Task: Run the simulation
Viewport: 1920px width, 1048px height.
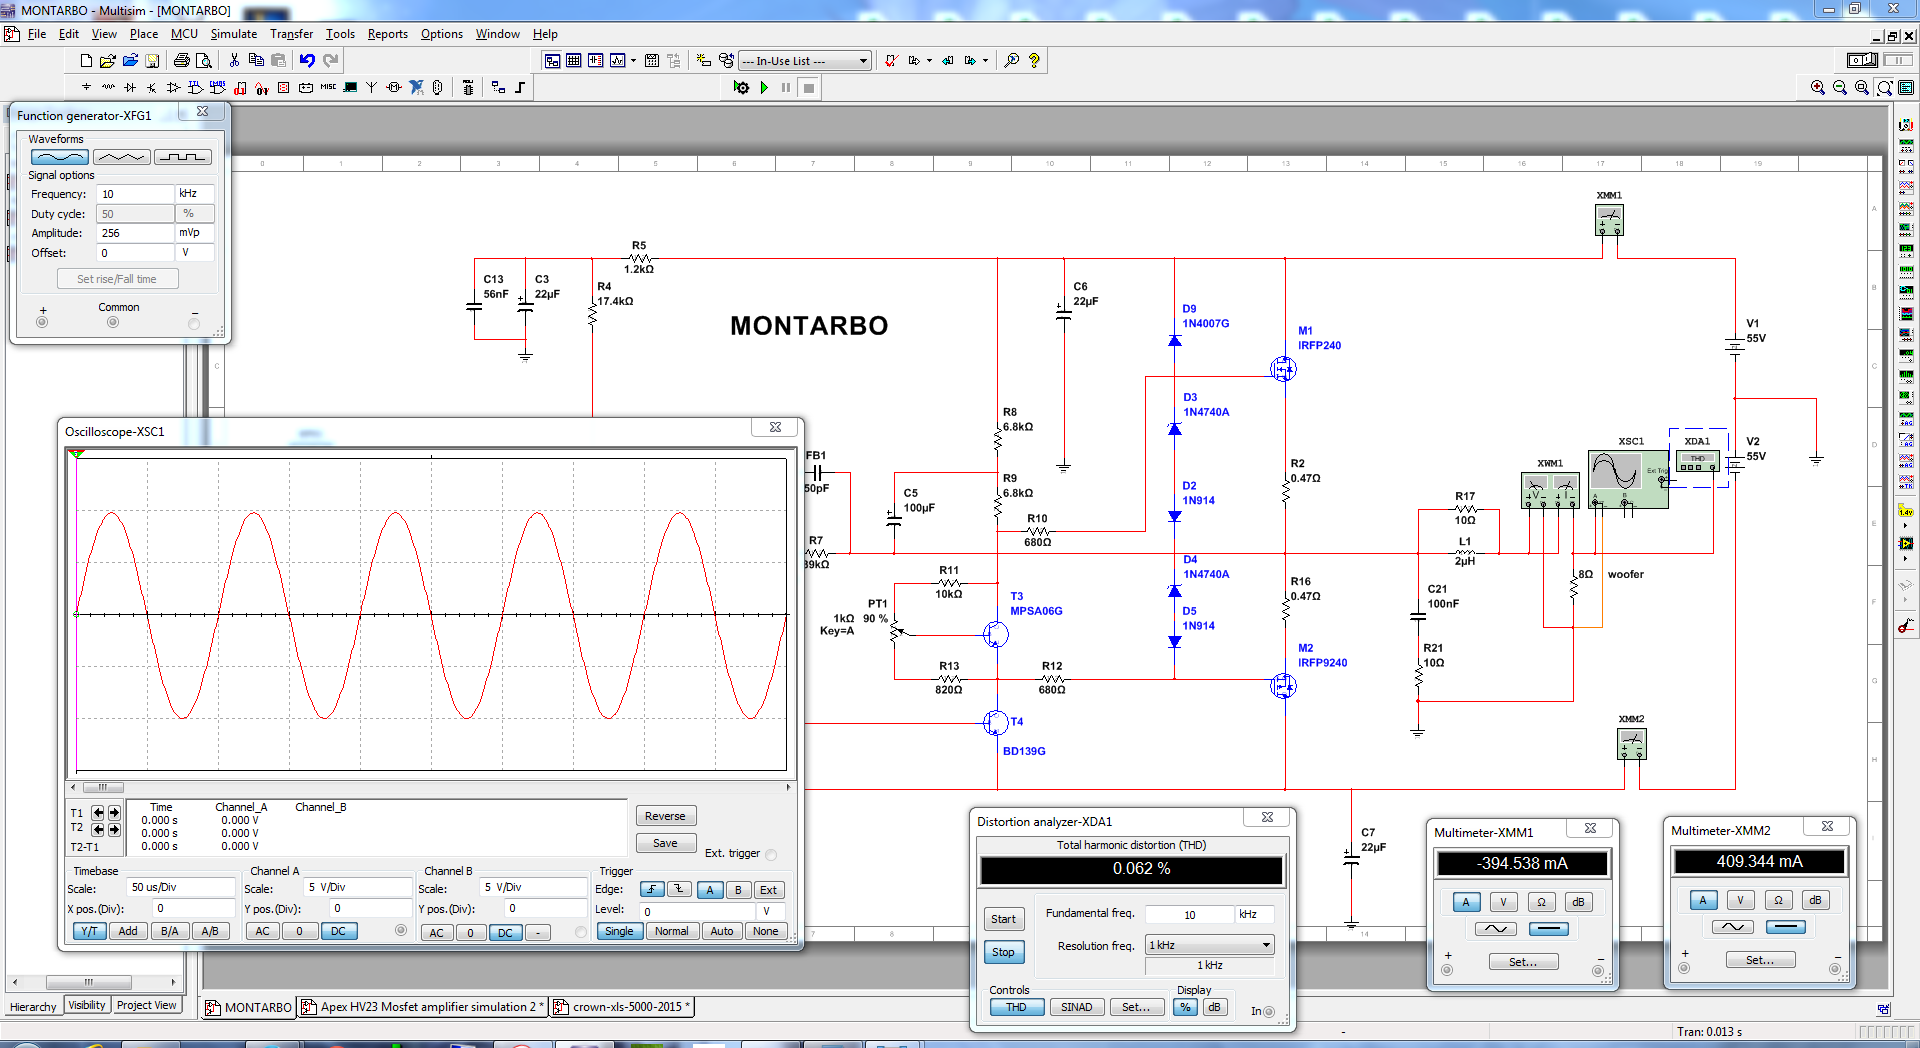Action: [x=764, y=88]
